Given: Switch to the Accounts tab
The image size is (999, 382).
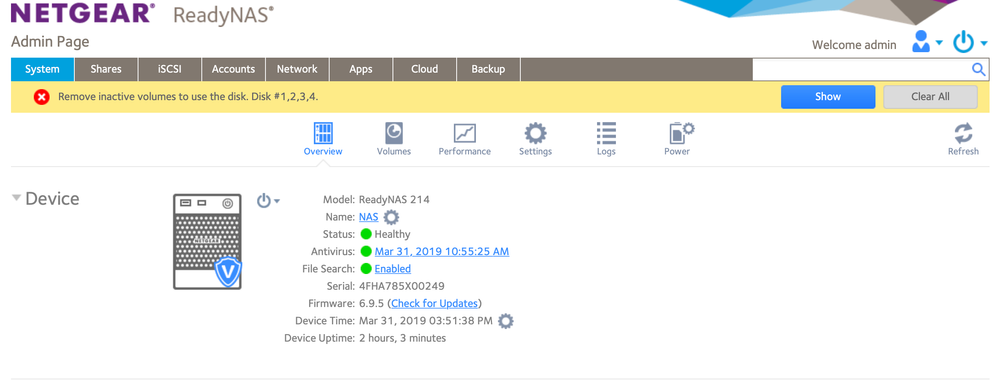Looking at the screenshot, I should (x=233, y=69).
